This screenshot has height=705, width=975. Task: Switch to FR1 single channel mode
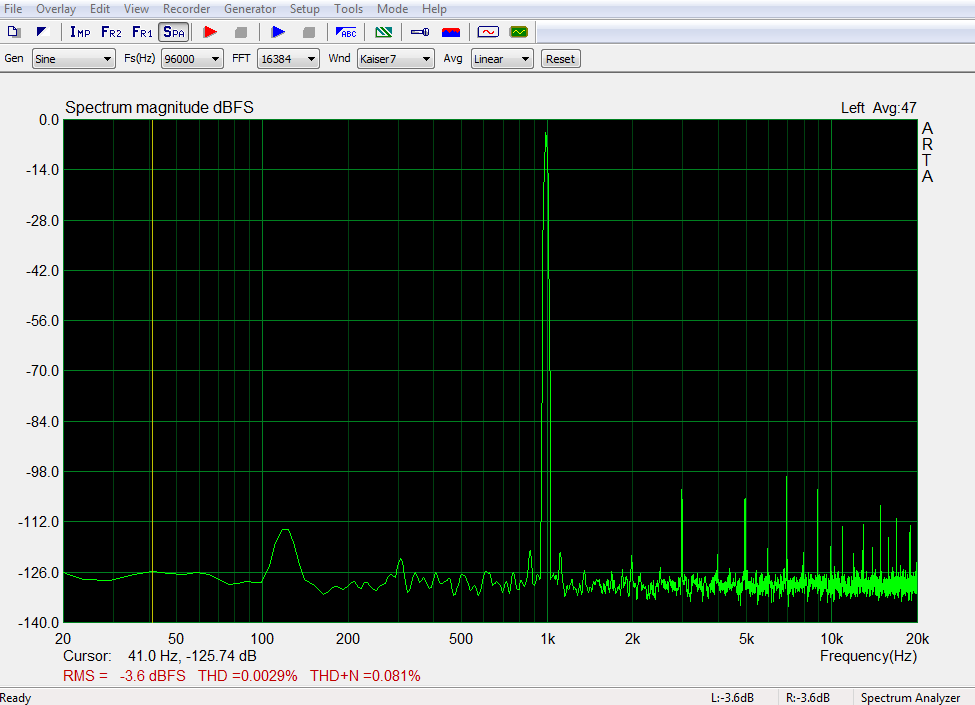point(142,32)
